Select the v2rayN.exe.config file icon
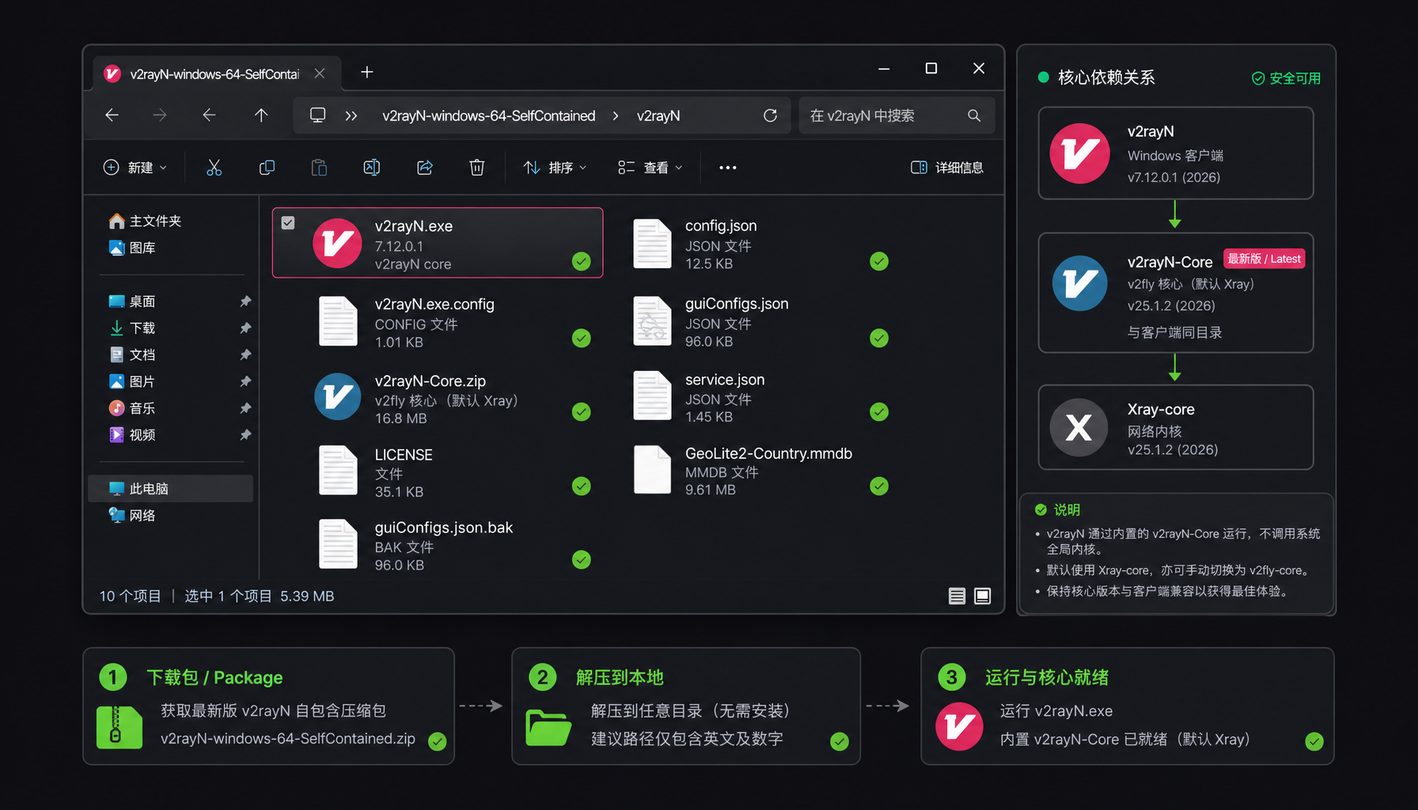Screen dimensions: 1418x810 tap(338, 321)
